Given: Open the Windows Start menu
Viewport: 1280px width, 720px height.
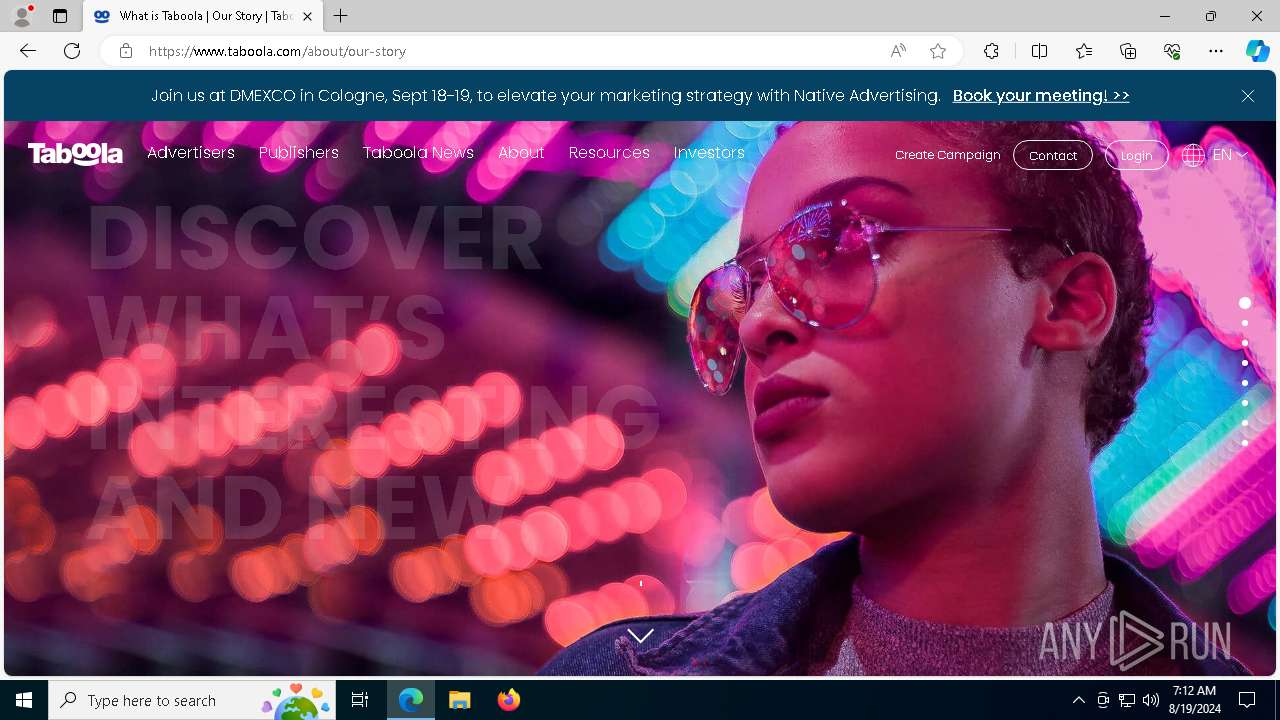Looking at the screenshot, I should 24,700.
